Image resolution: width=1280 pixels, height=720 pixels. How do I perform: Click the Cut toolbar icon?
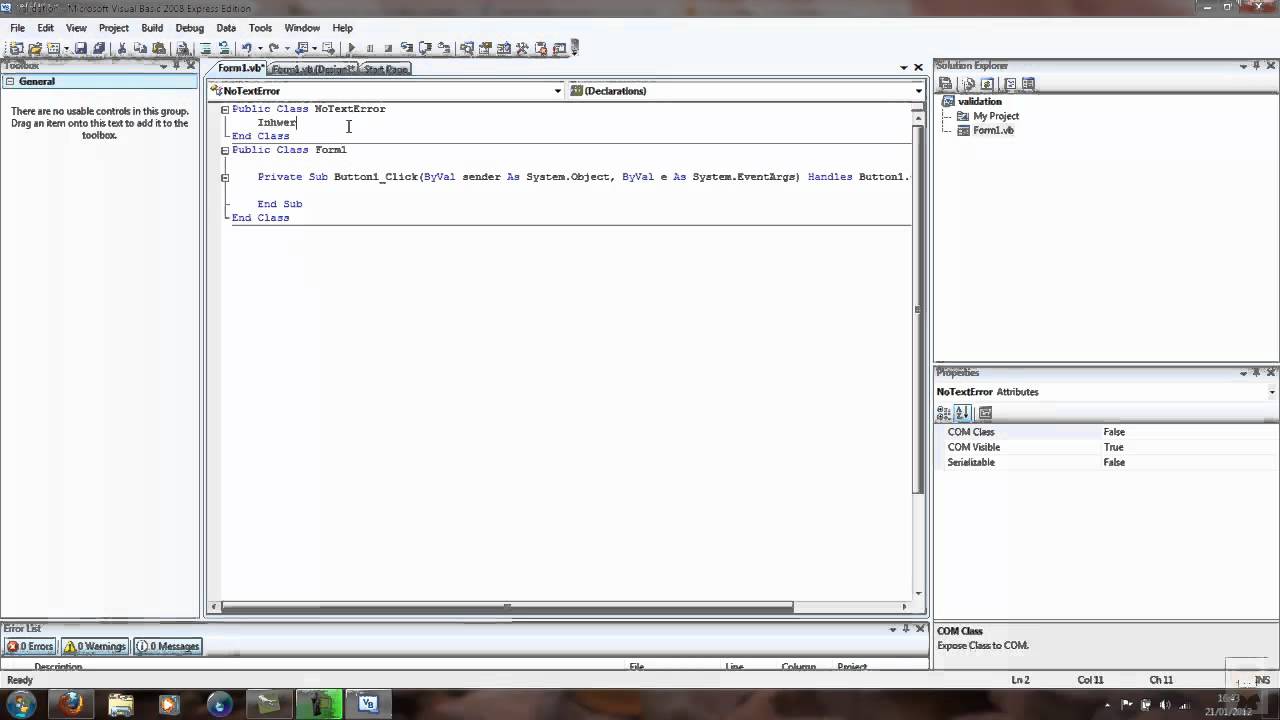coord(122,48)
